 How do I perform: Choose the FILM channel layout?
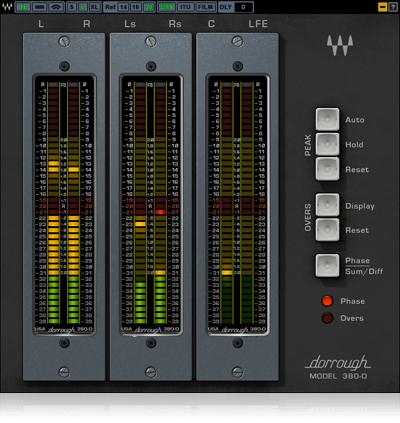[x=205, y=7]
